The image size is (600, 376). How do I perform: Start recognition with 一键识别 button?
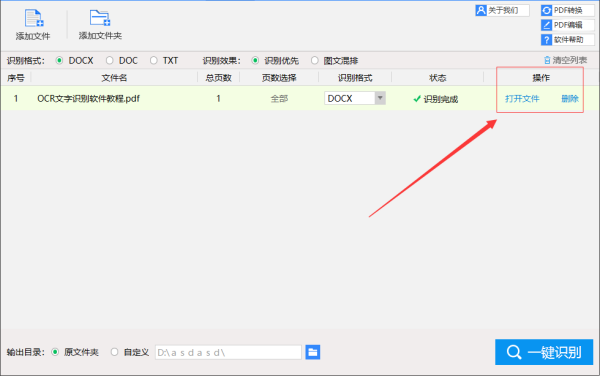[544, 352]
